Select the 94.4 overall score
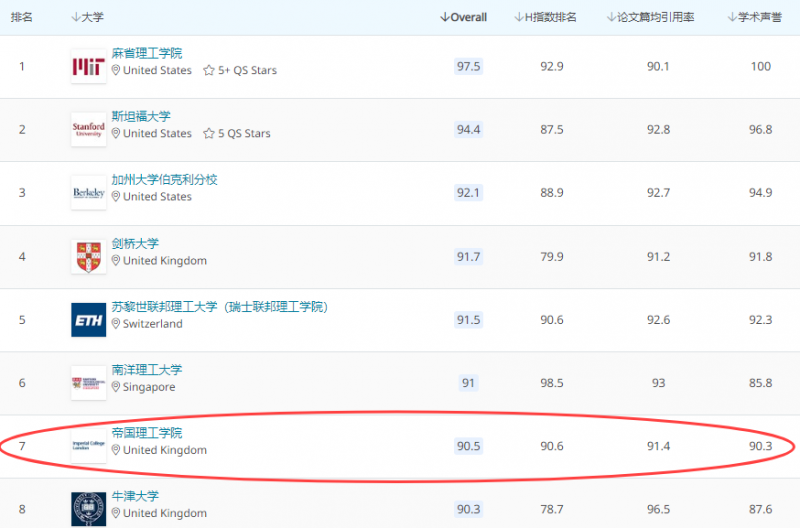The image size is (800, 528). [468, 130]
